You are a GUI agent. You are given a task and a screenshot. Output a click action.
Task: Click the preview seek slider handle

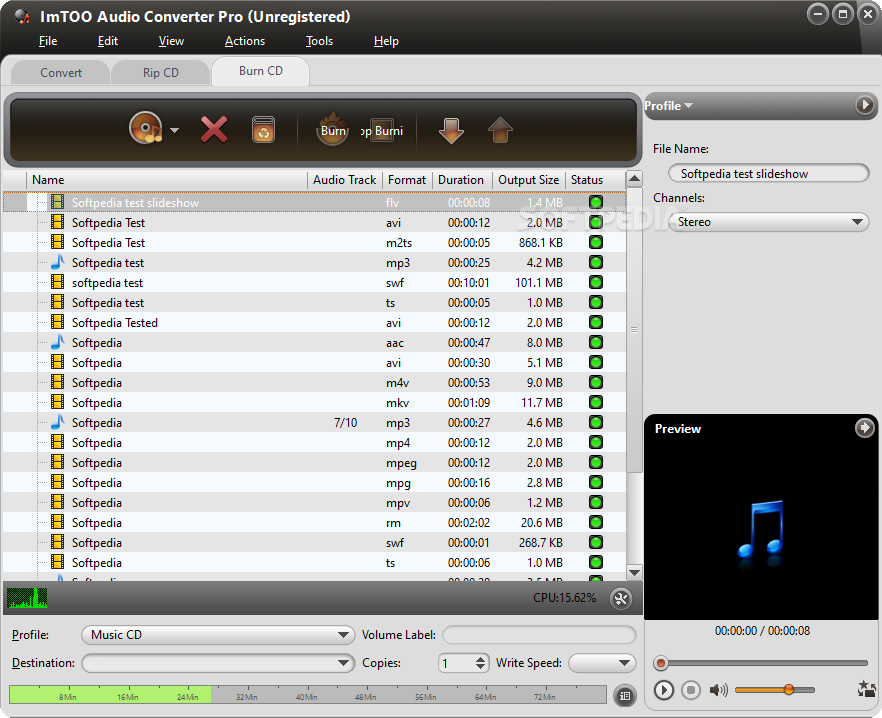click(x=661, y=663)
